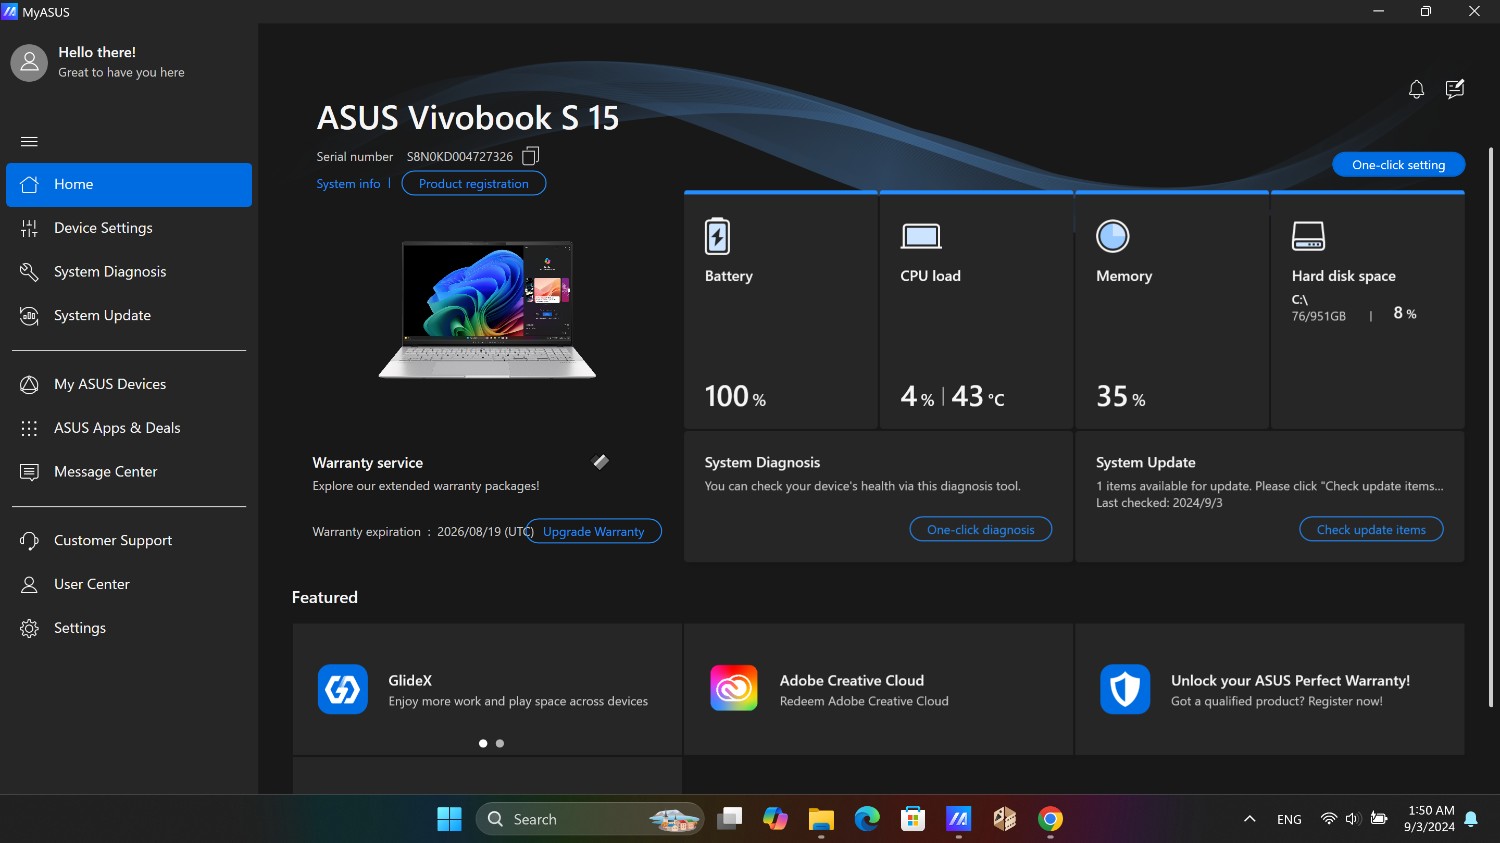Open Customer Support page

pos(129,541)
